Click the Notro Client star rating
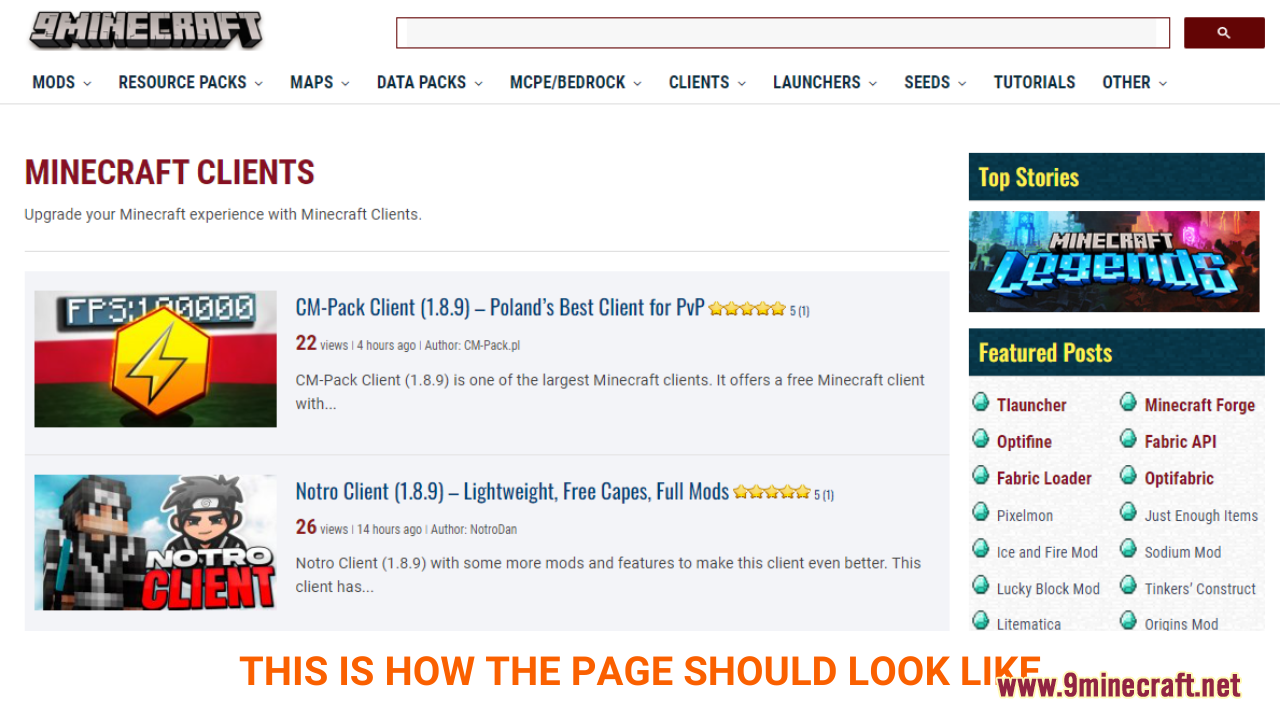Viewport: 1280px width, 720px height. pos(771,492)
